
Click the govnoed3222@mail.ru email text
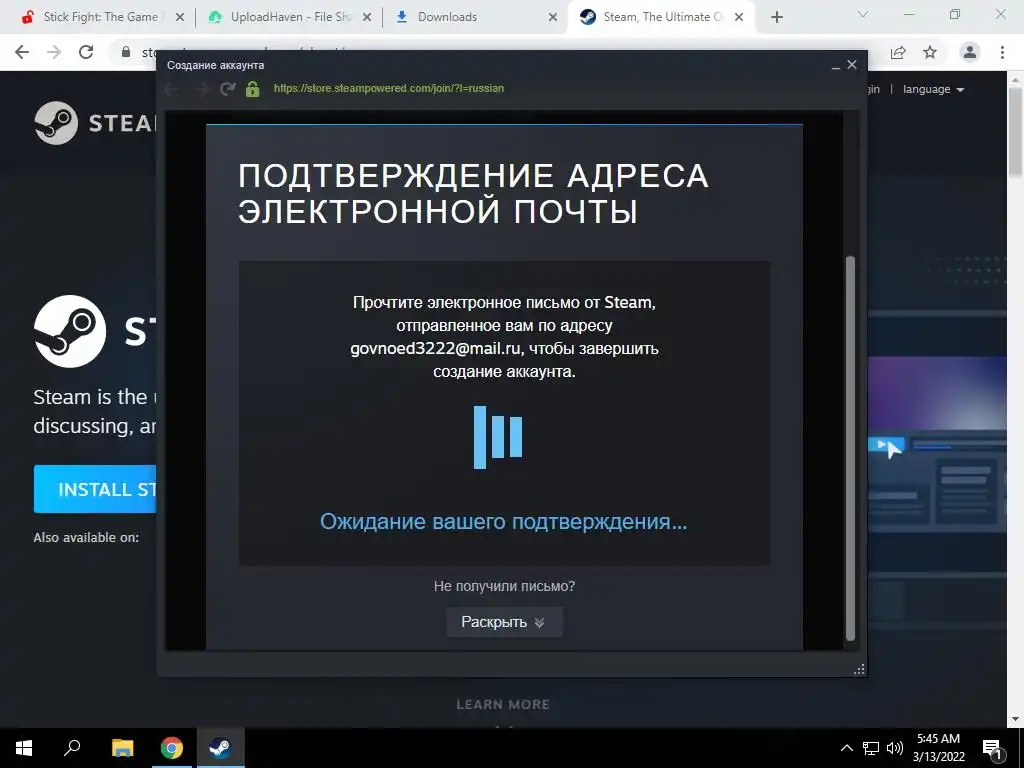[x=435, y=348]
